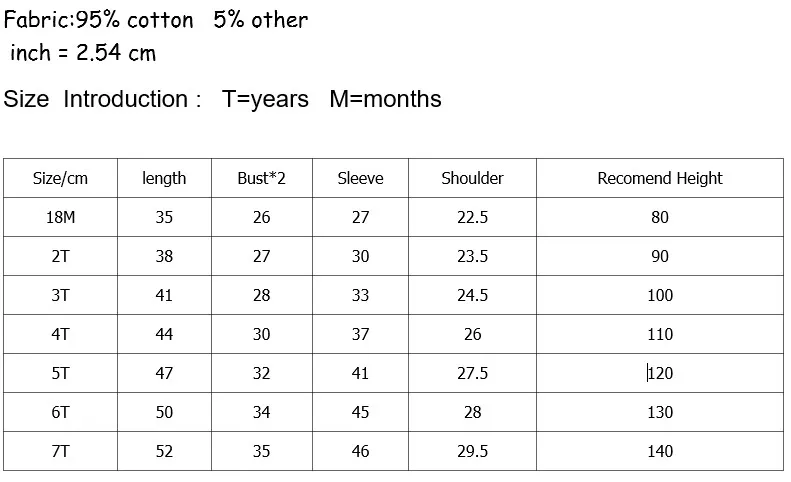Click the 3T size cell
791x482 pixels.
pyautogui.click(x=60, y=295)
